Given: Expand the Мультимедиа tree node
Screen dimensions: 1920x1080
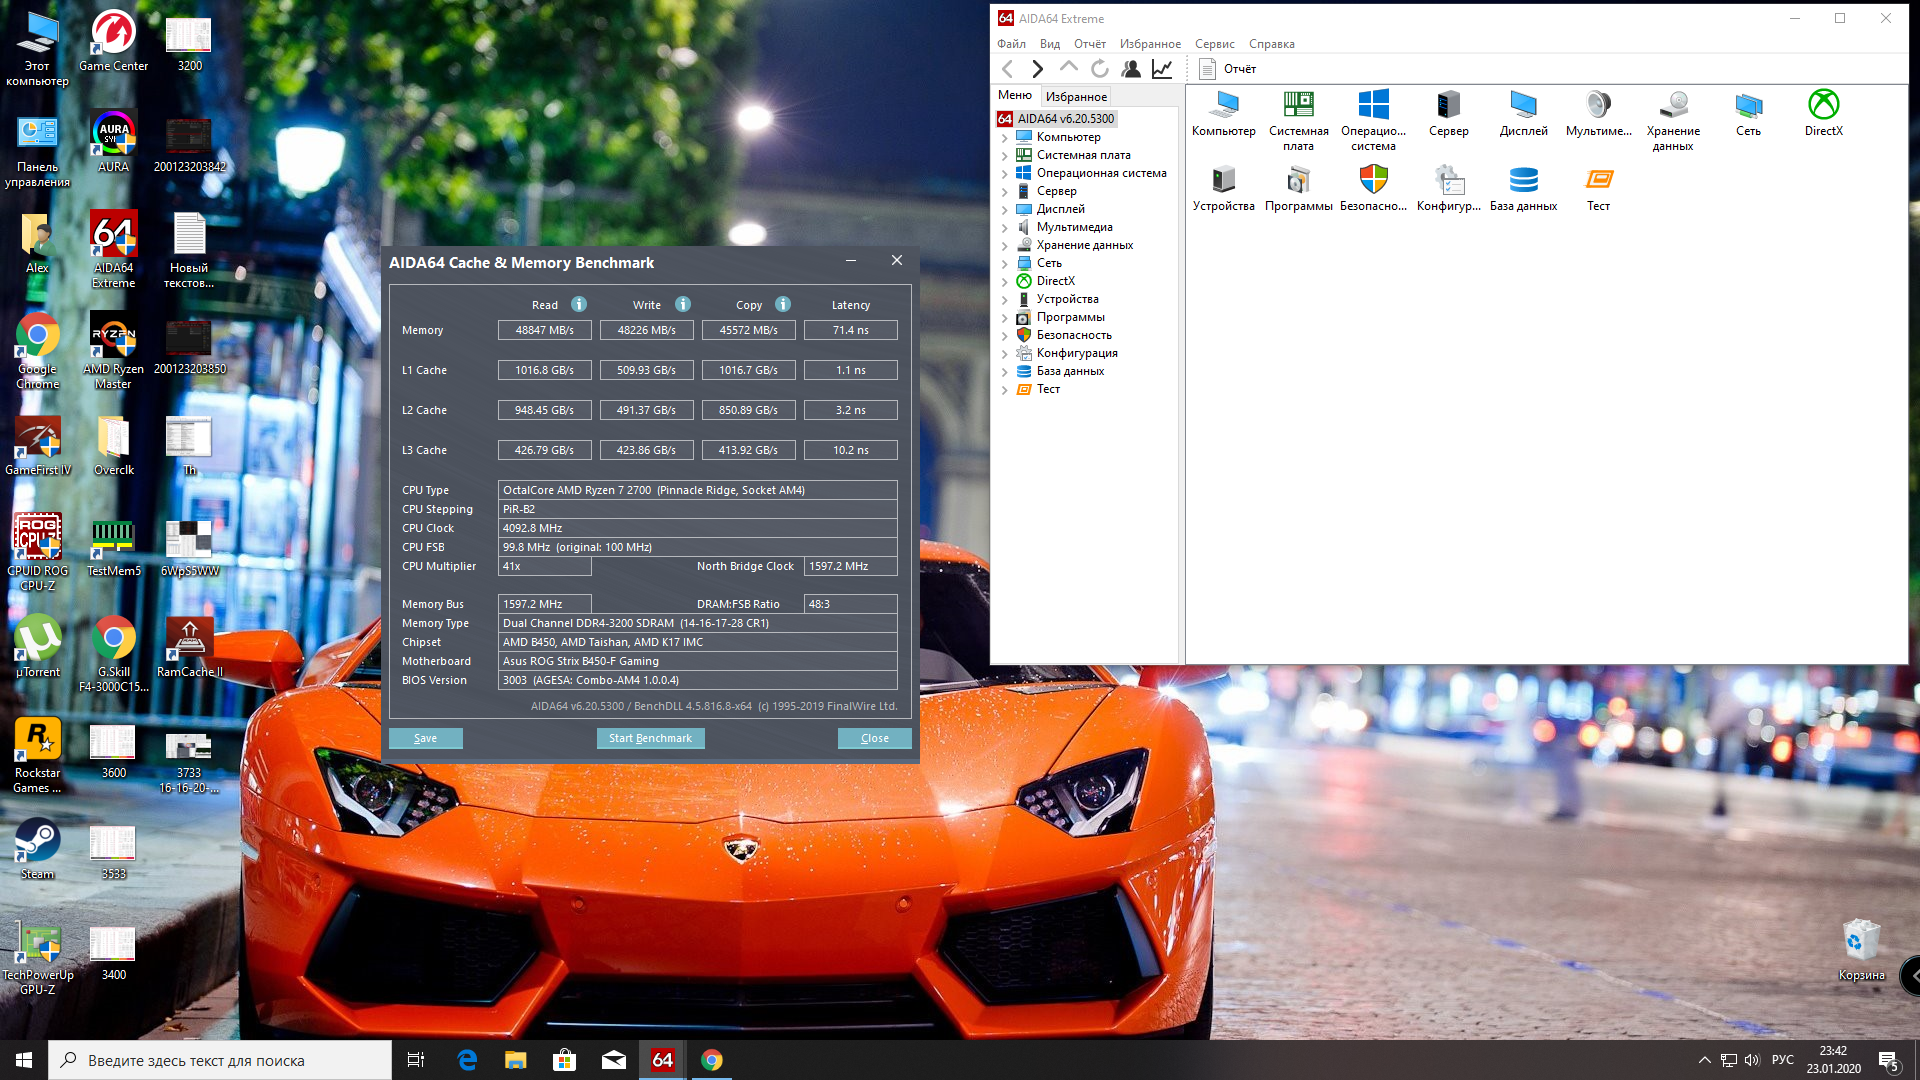Looking at the screenshot, I should click(x=1004, y=228).
